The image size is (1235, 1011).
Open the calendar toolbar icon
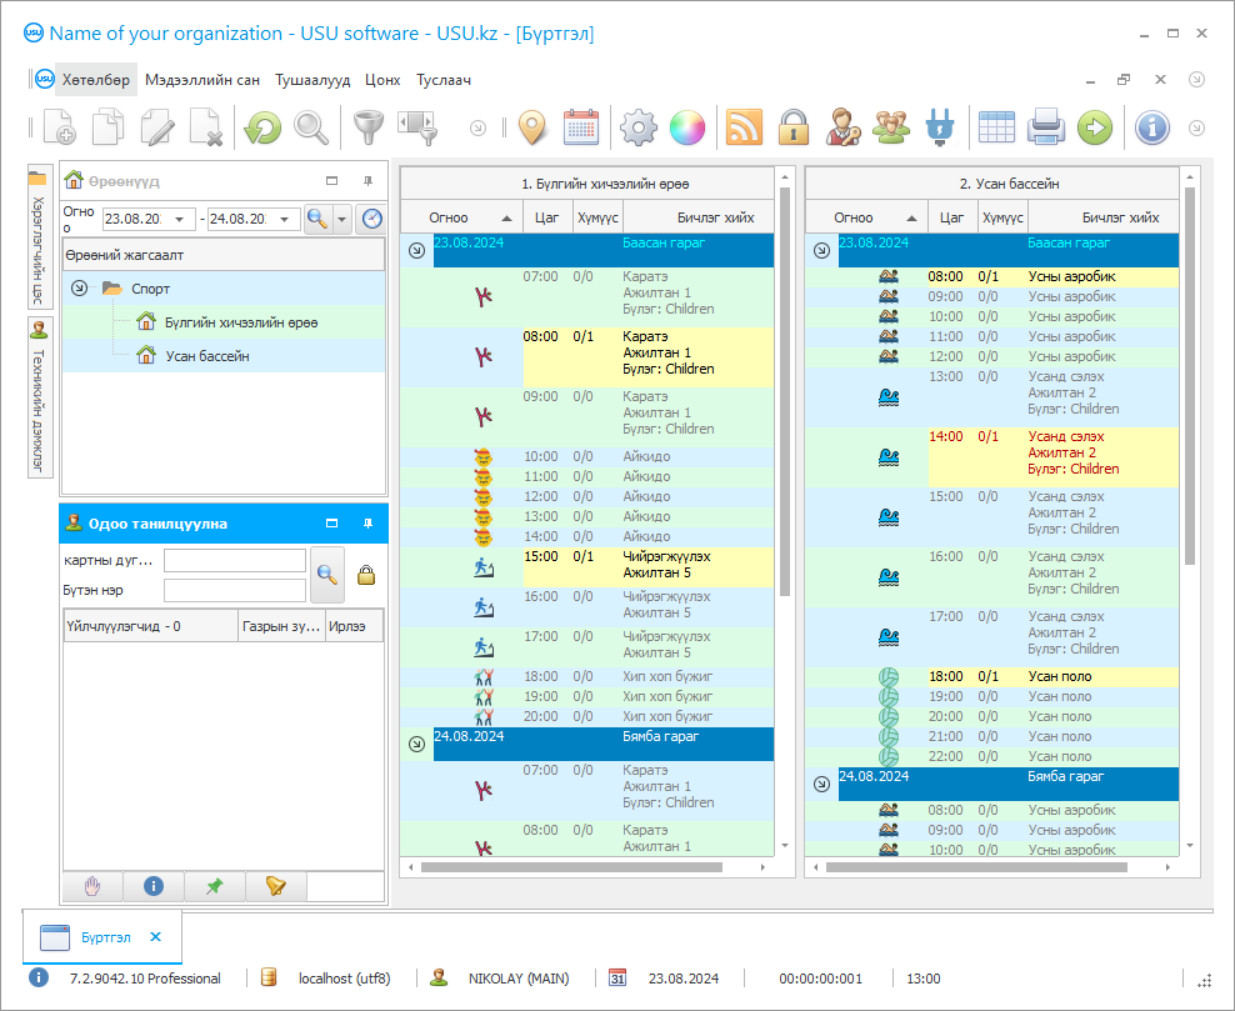point(581,128)
